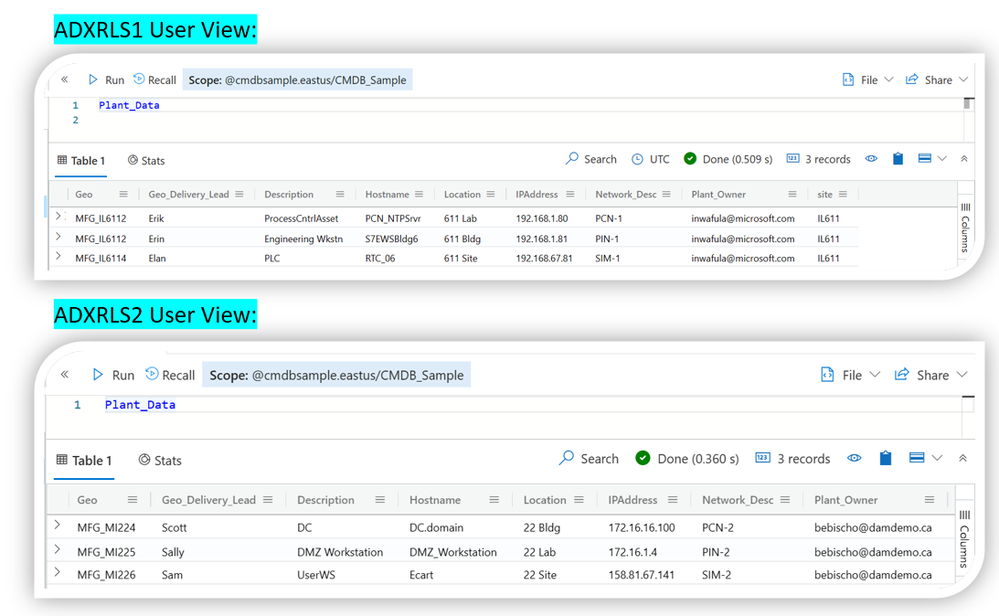
Task: Select Table 1 tab in ADXRLS2 view
Action: click(84, 460)
